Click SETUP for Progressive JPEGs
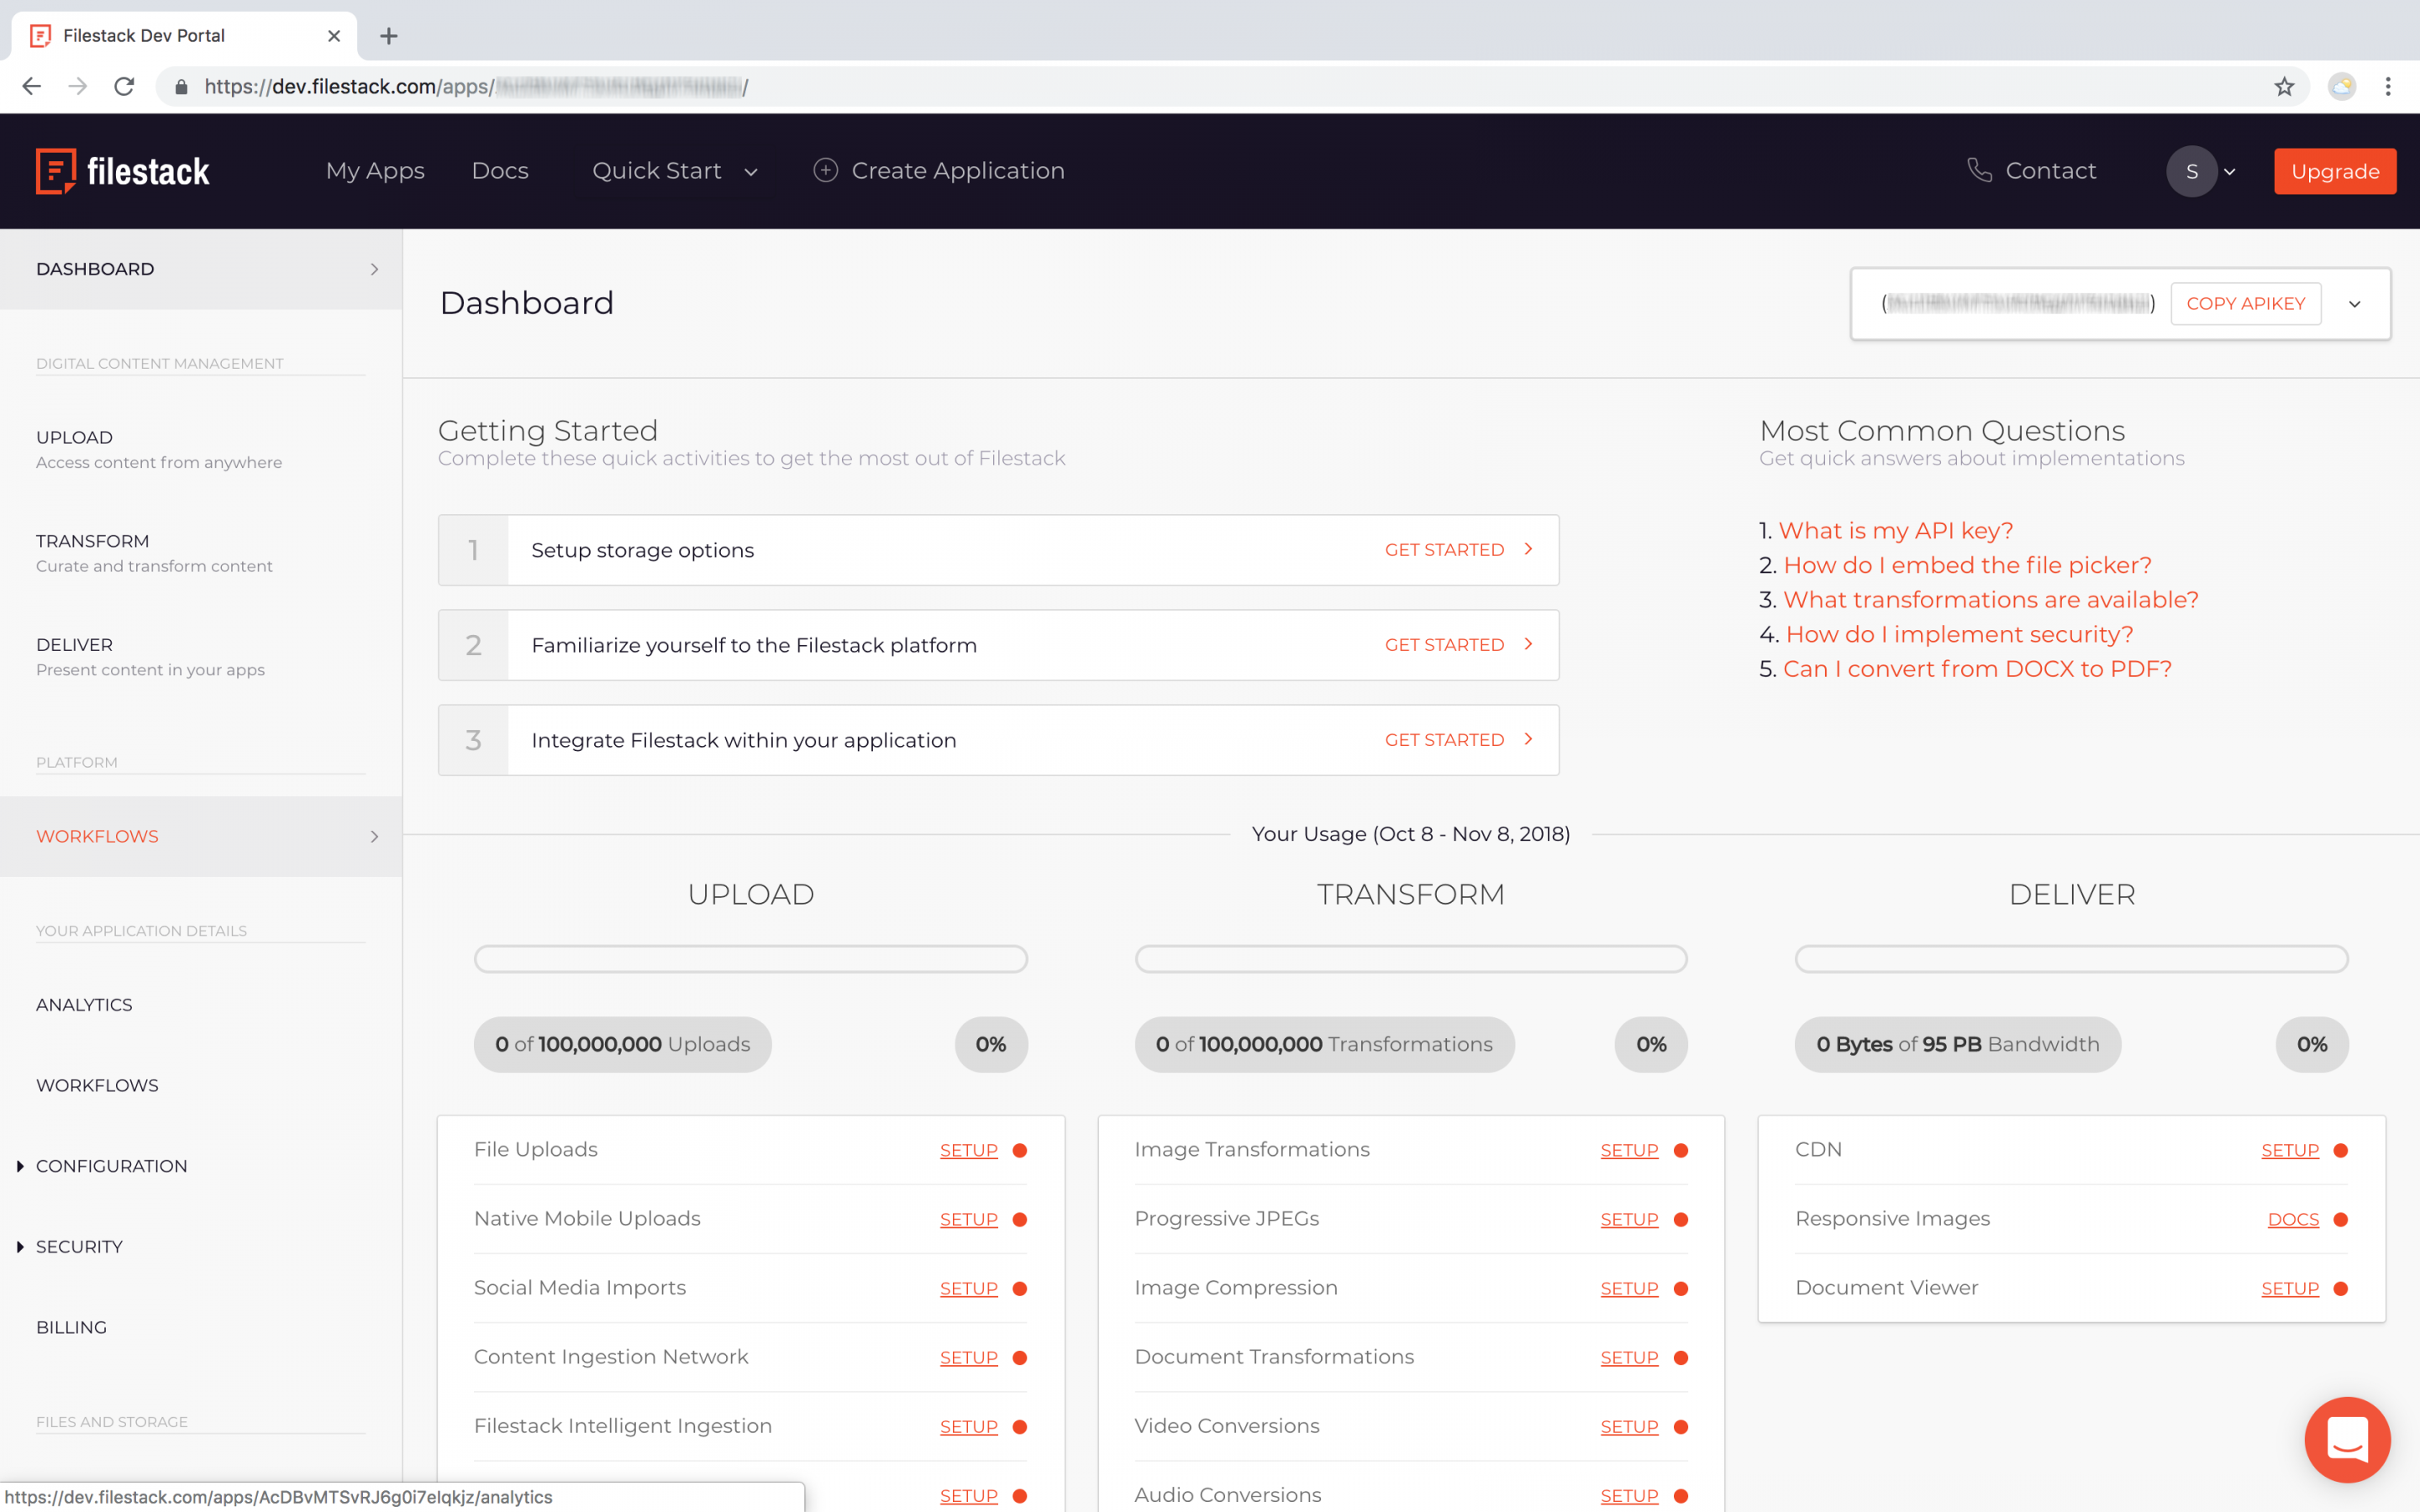This screenshot has width=2420, height=1512. click(x=1629, y=1219)
